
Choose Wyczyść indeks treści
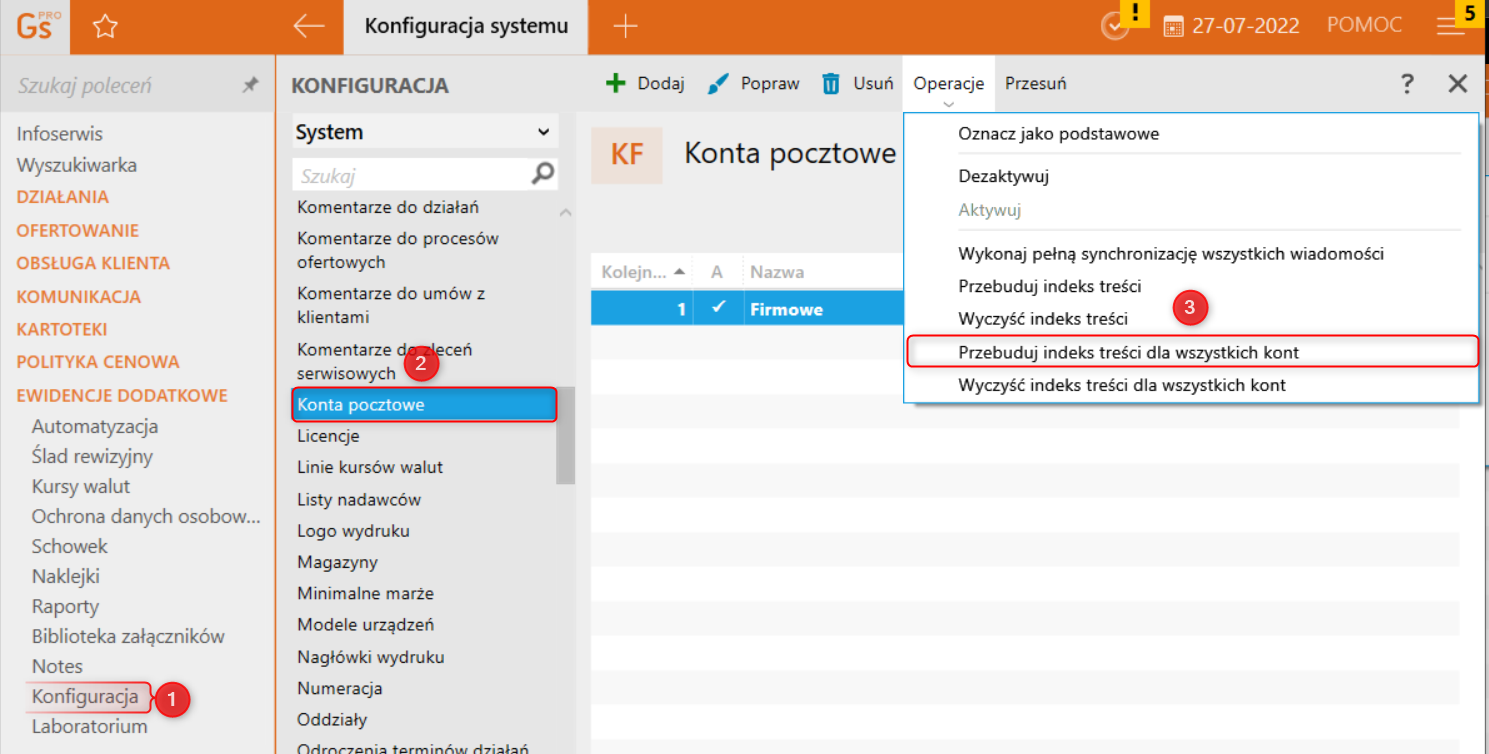click(x=1043, y=319)
